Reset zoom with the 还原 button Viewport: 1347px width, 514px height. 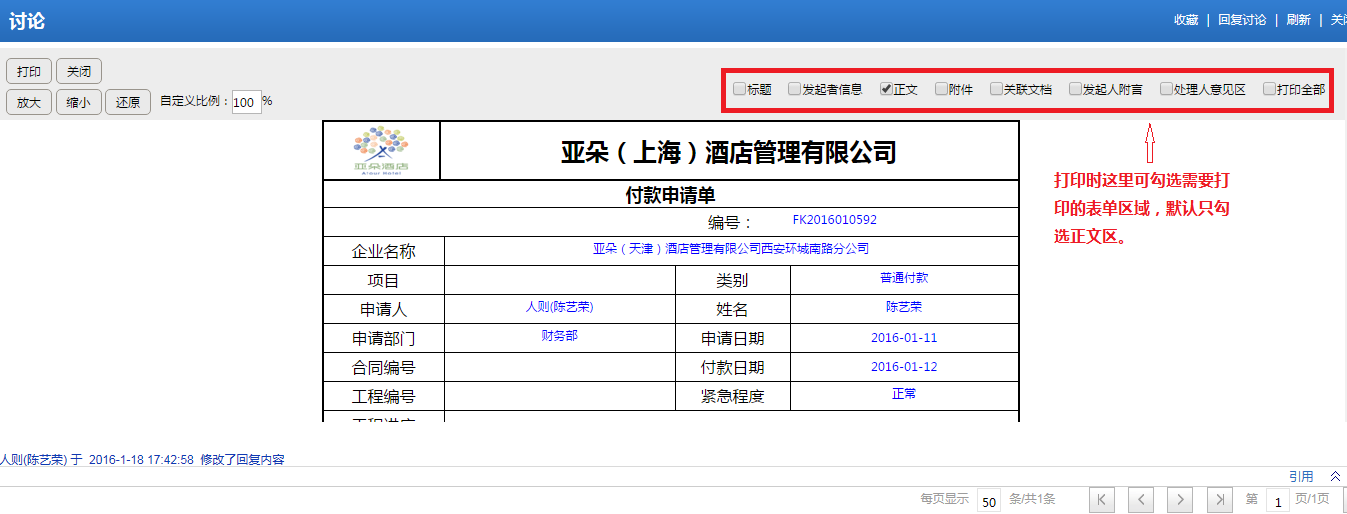128,102
